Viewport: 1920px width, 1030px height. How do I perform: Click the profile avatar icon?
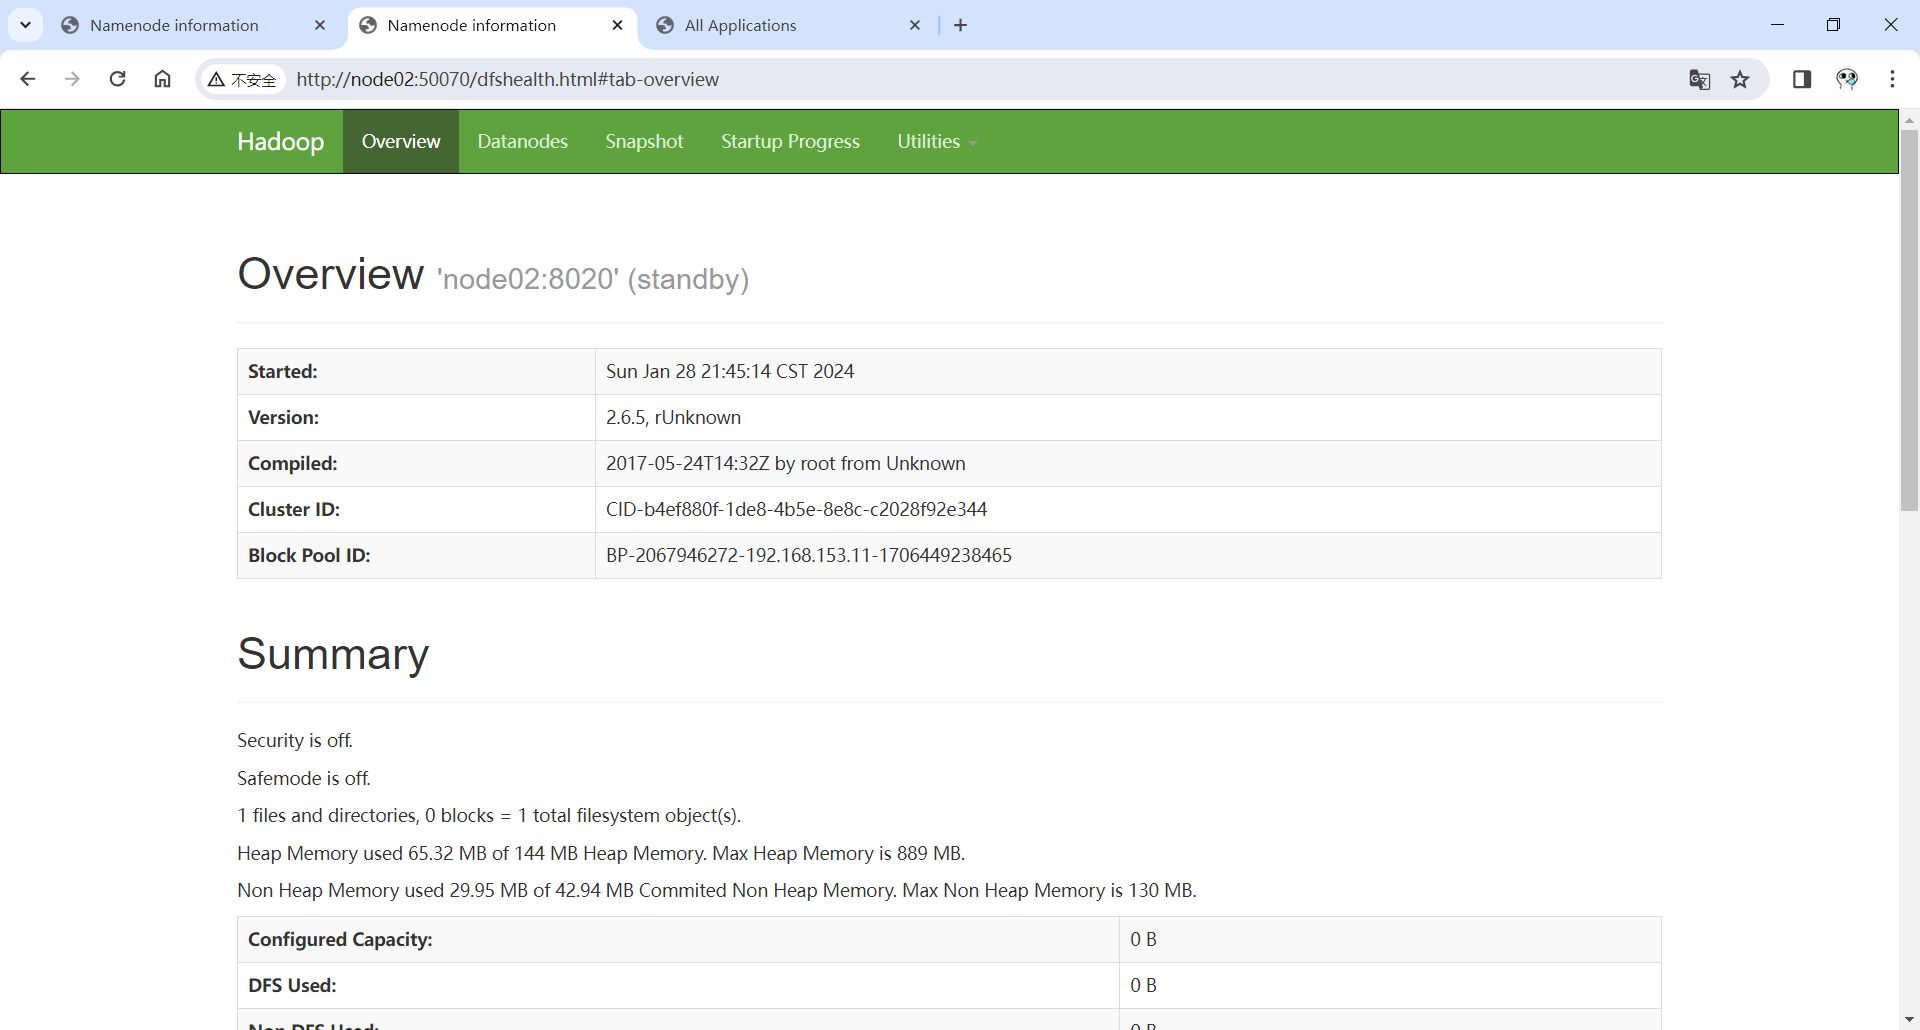coord(1847,79)
